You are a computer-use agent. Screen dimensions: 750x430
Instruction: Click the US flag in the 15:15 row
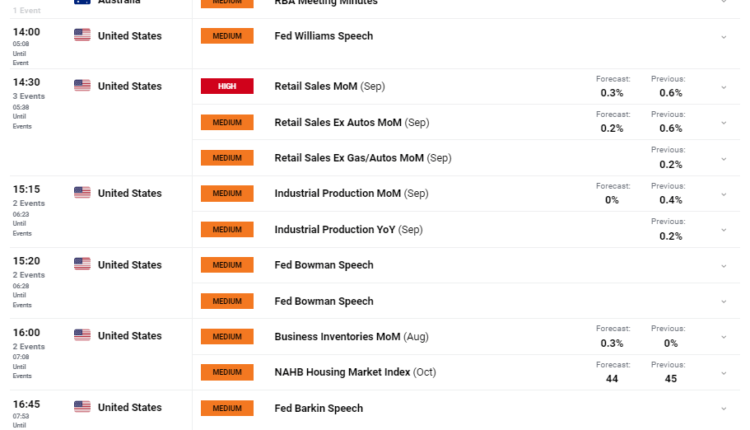pyautogui.click(x=82, y=193)
